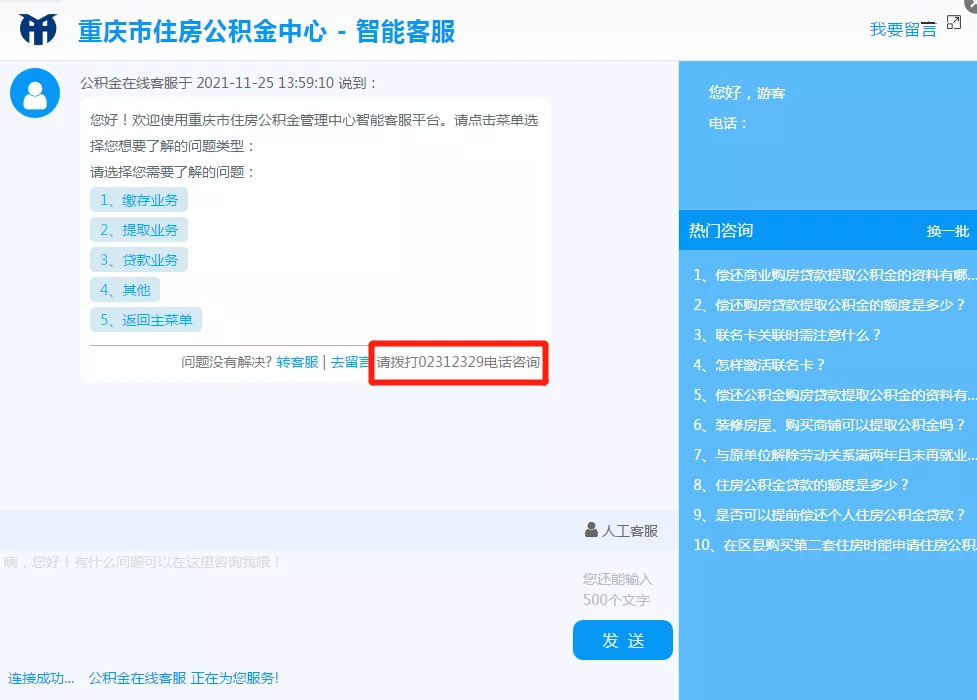Click the 您还能输入500个文字 counter text
This screenshot has height=700, width=977.
coord(617,590)
